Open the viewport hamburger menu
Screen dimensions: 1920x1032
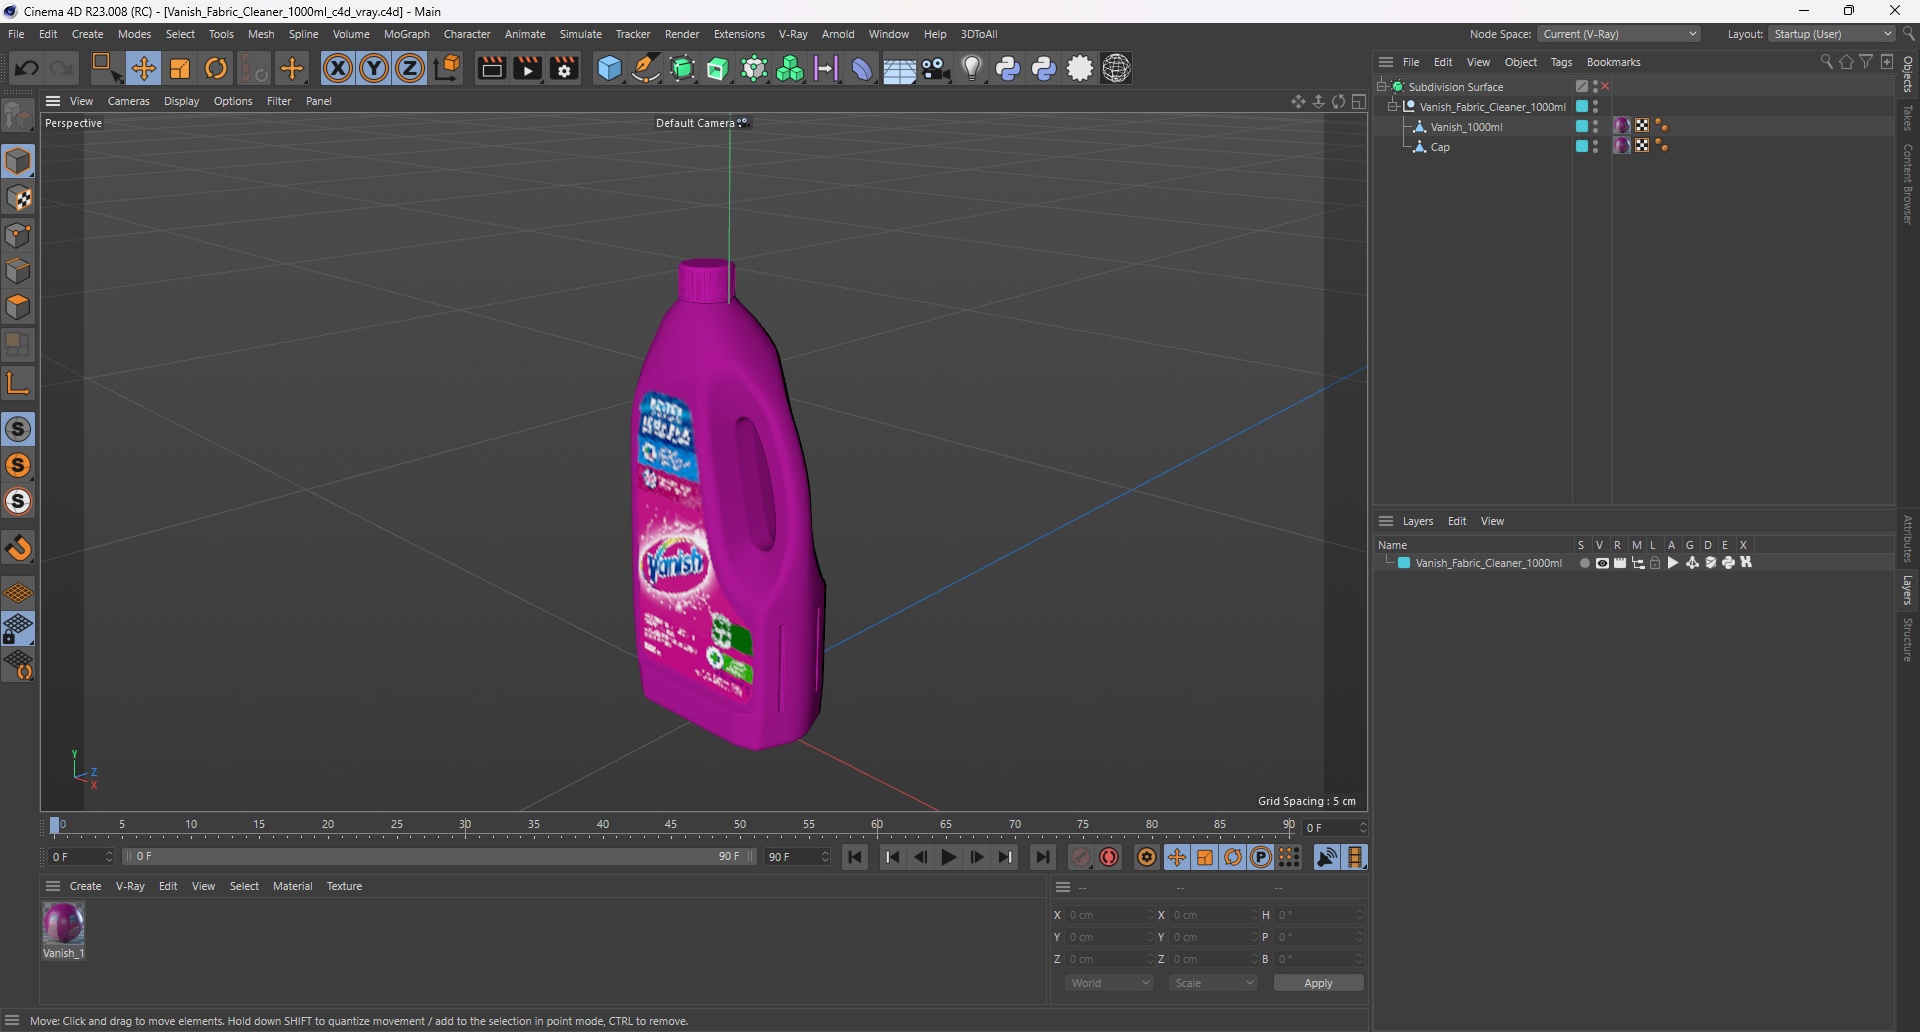(x=53, y=101)
